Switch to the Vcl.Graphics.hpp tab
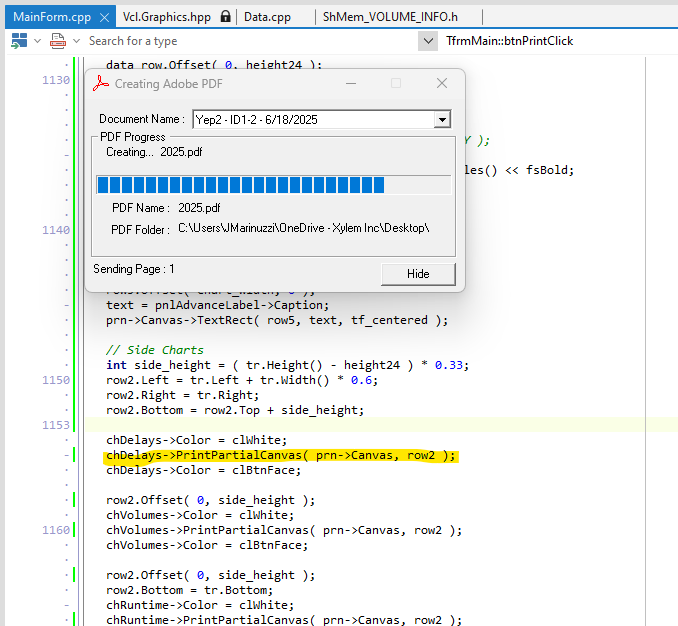 [167, 17]
